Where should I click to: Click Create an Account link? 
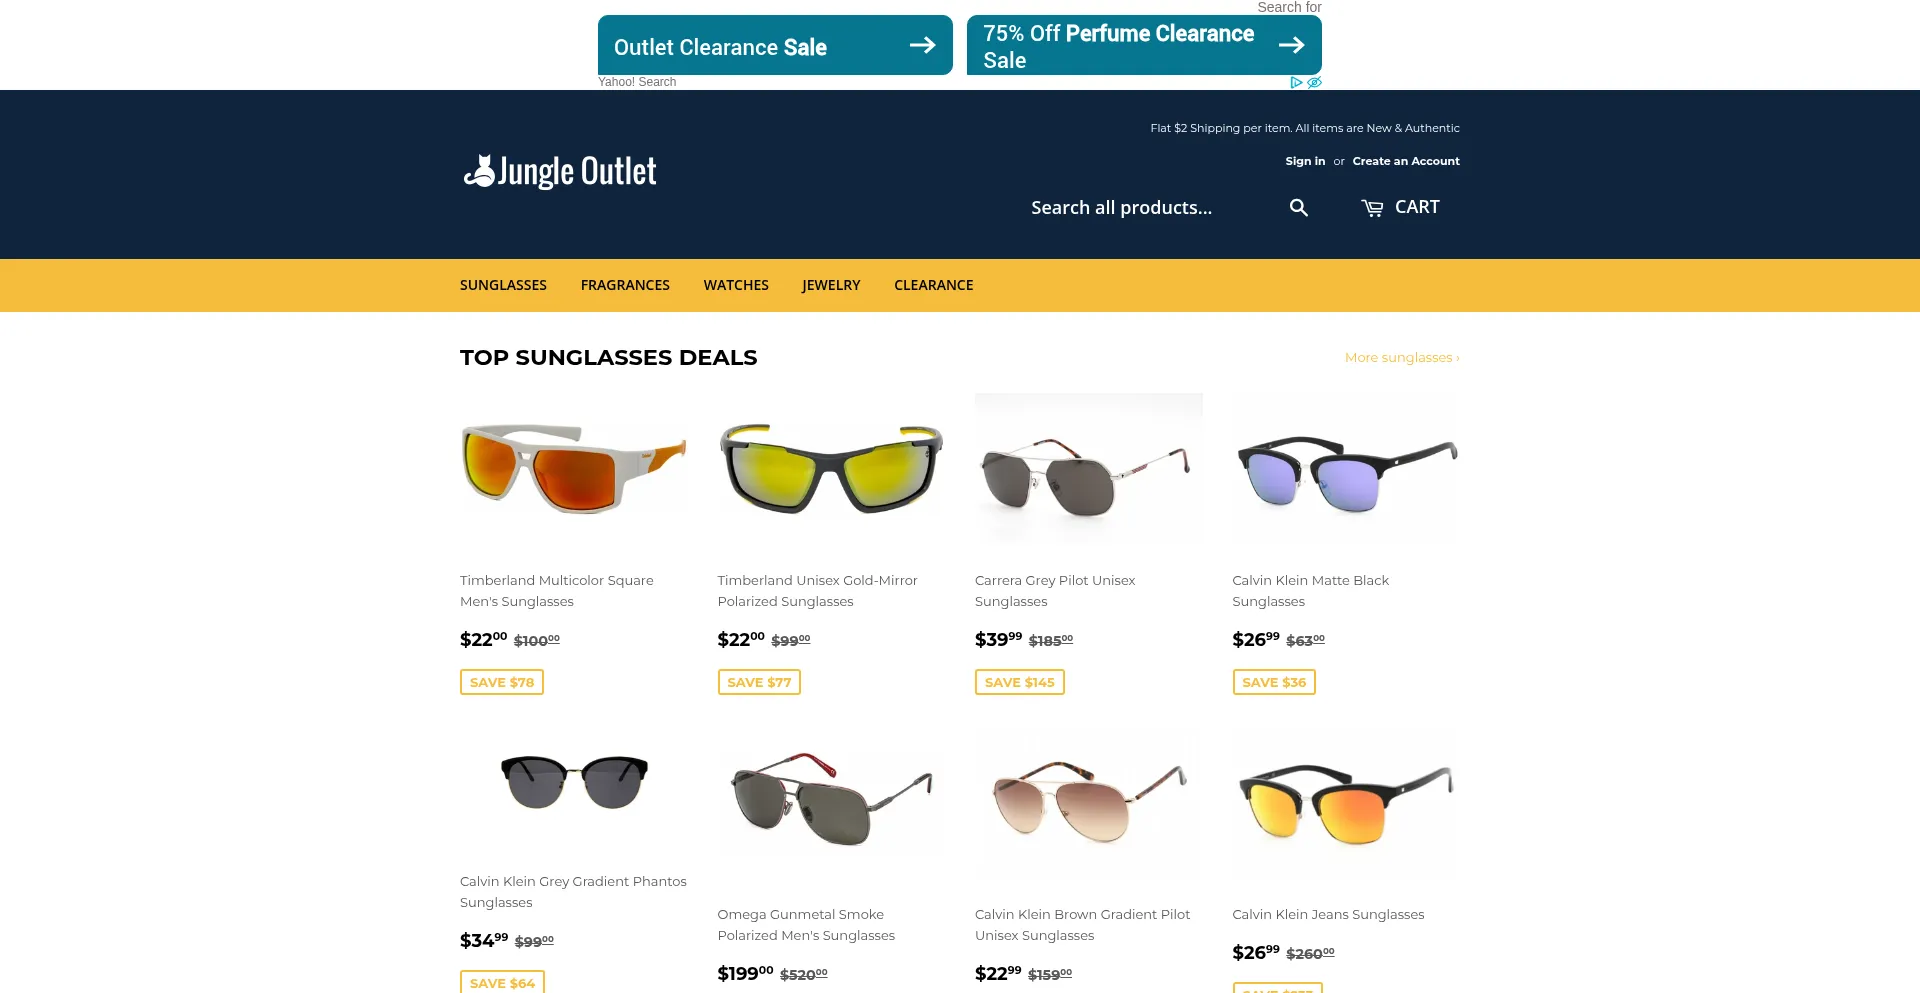point(1406,161)
